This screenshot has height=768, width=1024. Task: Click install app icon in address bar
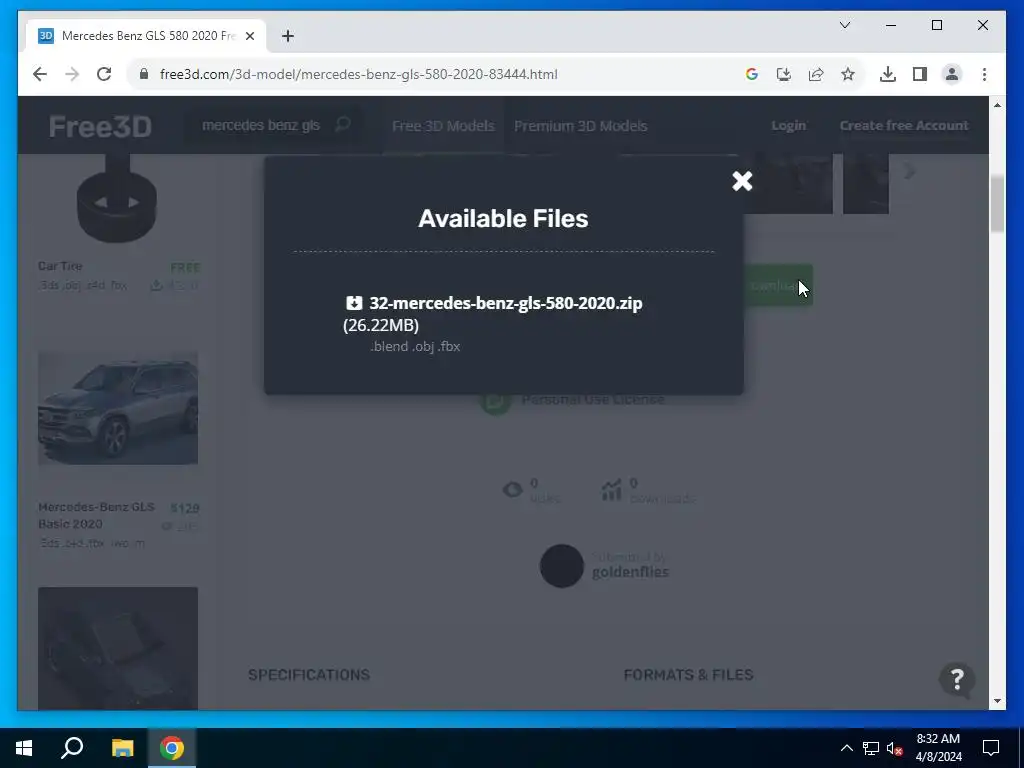[784, 74]
